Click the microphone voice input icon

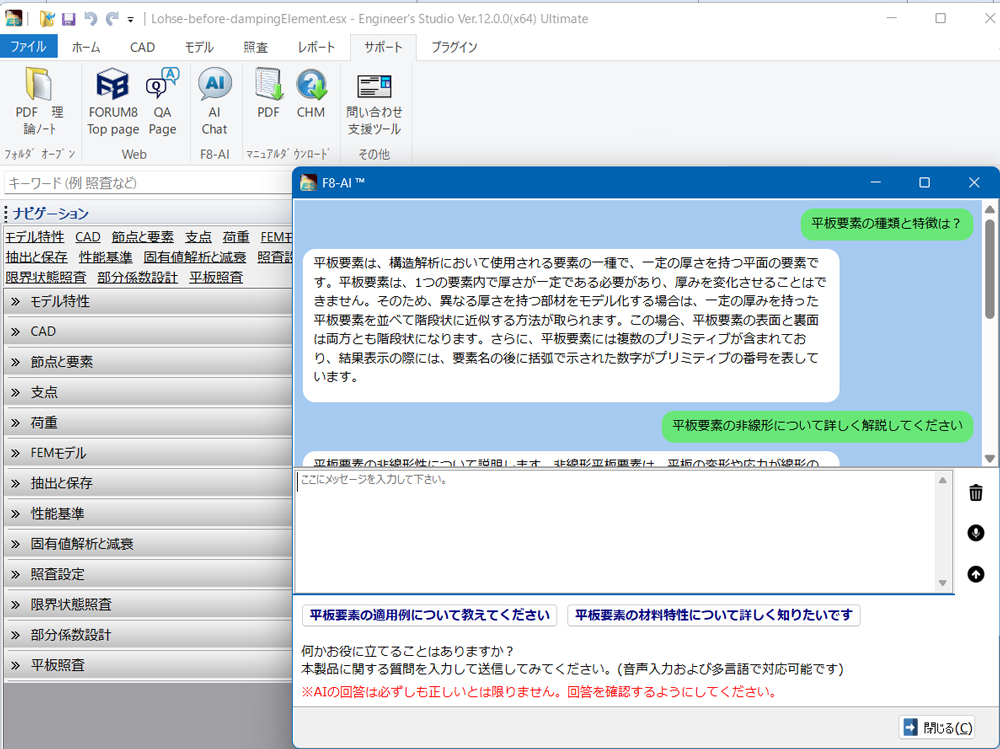[976, 533]
